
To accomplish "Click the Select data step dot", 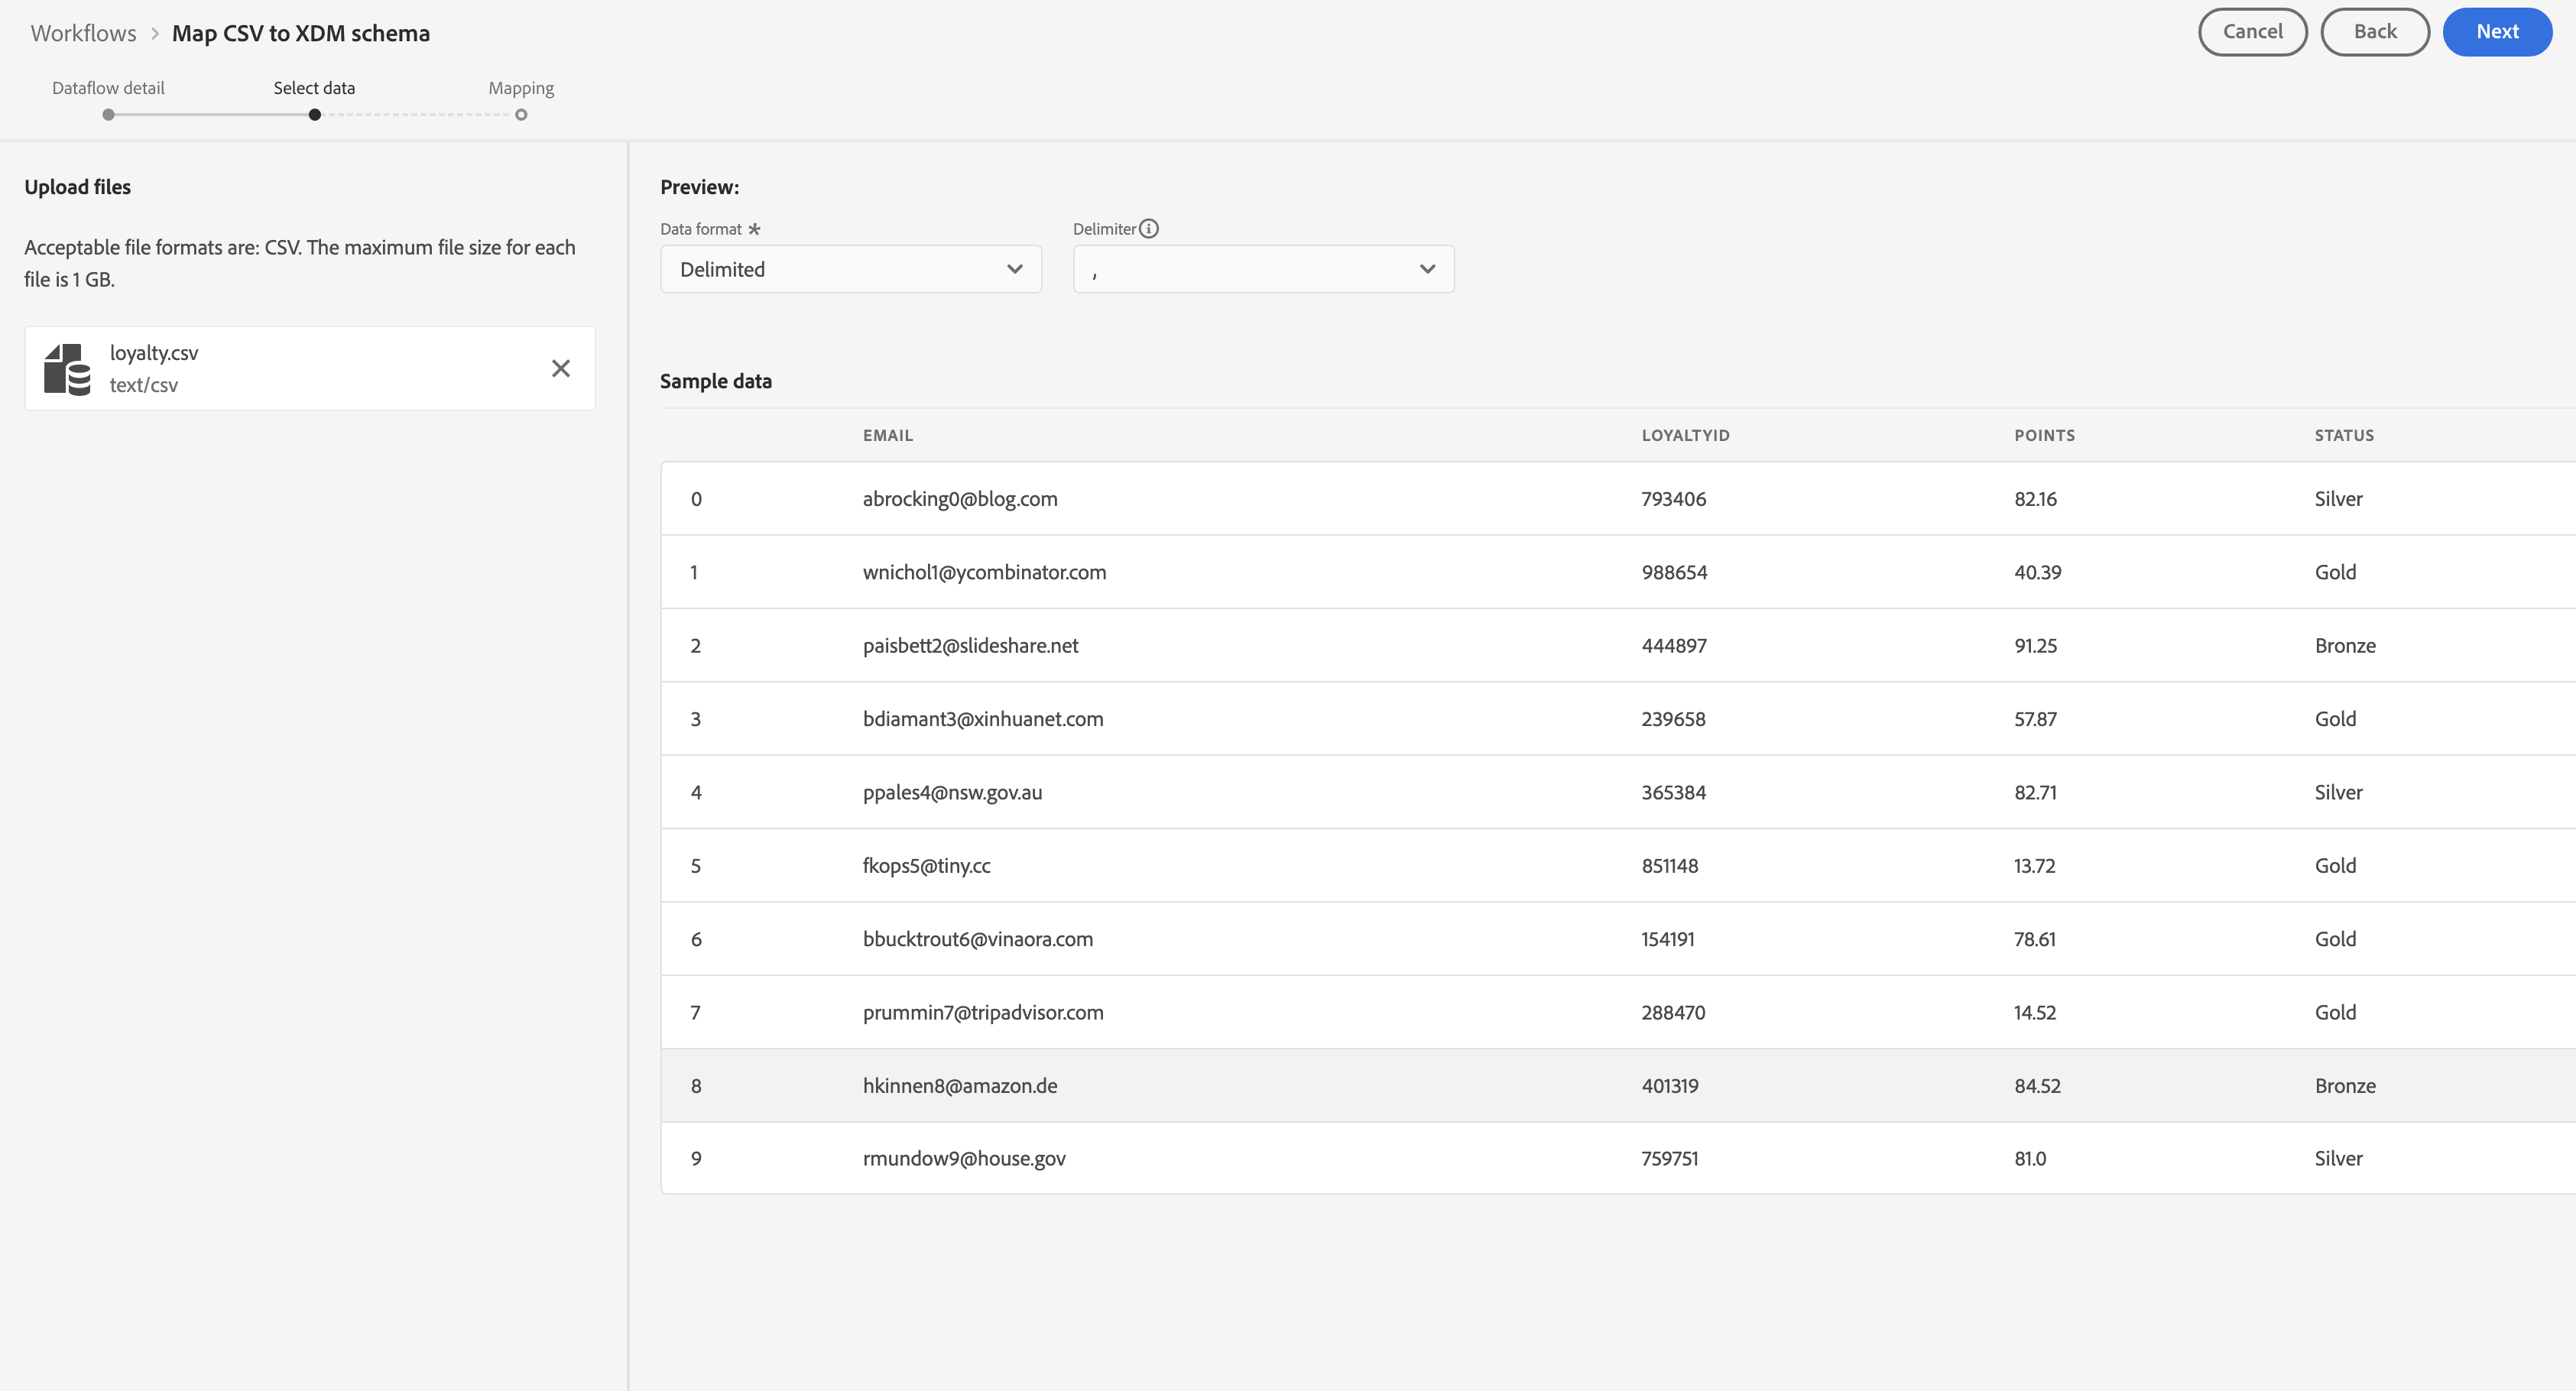I will tap(315, 115).
